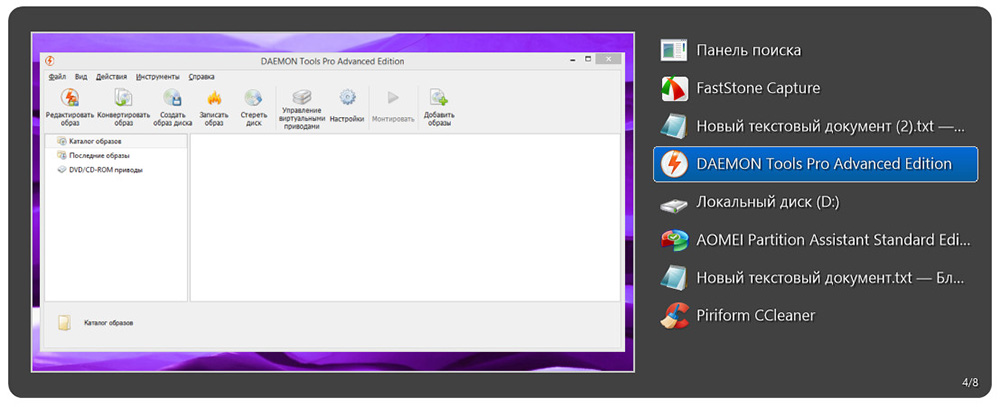Image resolution: width=1000 pixels, height=407 pixels.
Task: Click the Добавить образы icon
Action: [438, 98]
